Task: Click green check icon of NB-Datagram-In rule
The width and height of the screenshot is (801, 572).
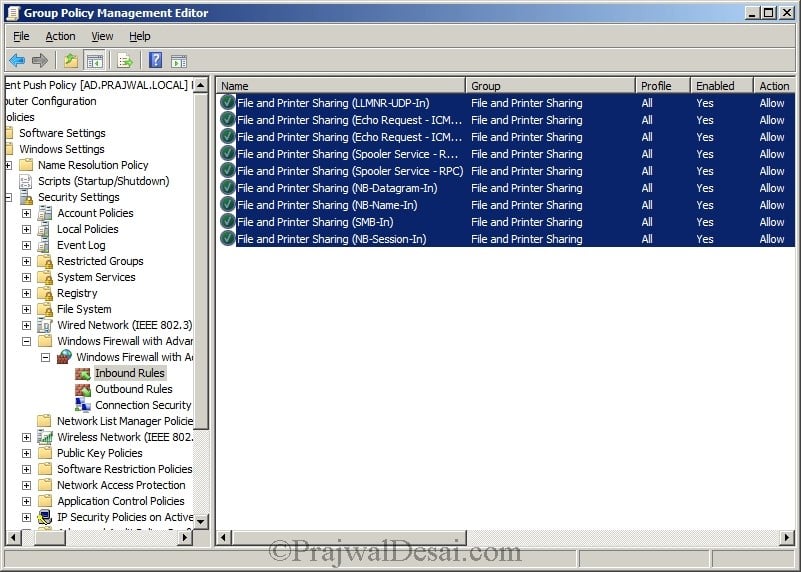Action: click(227, 188)
